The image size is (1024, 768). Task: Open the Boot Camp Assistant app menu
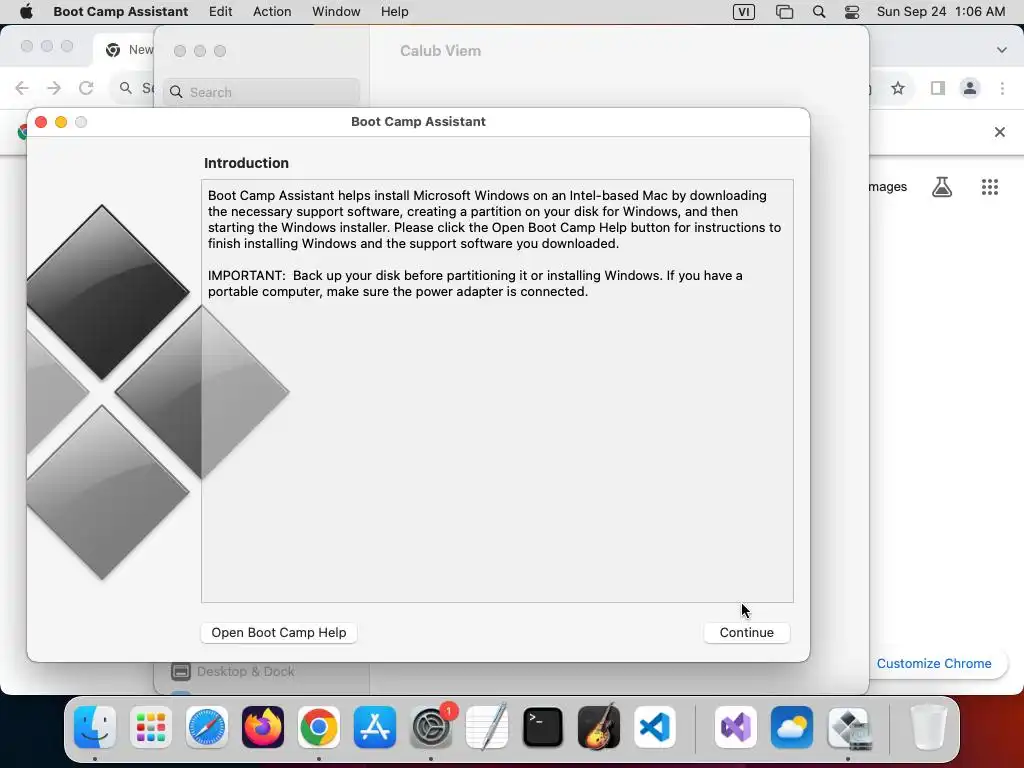click(x=121, y=12)
